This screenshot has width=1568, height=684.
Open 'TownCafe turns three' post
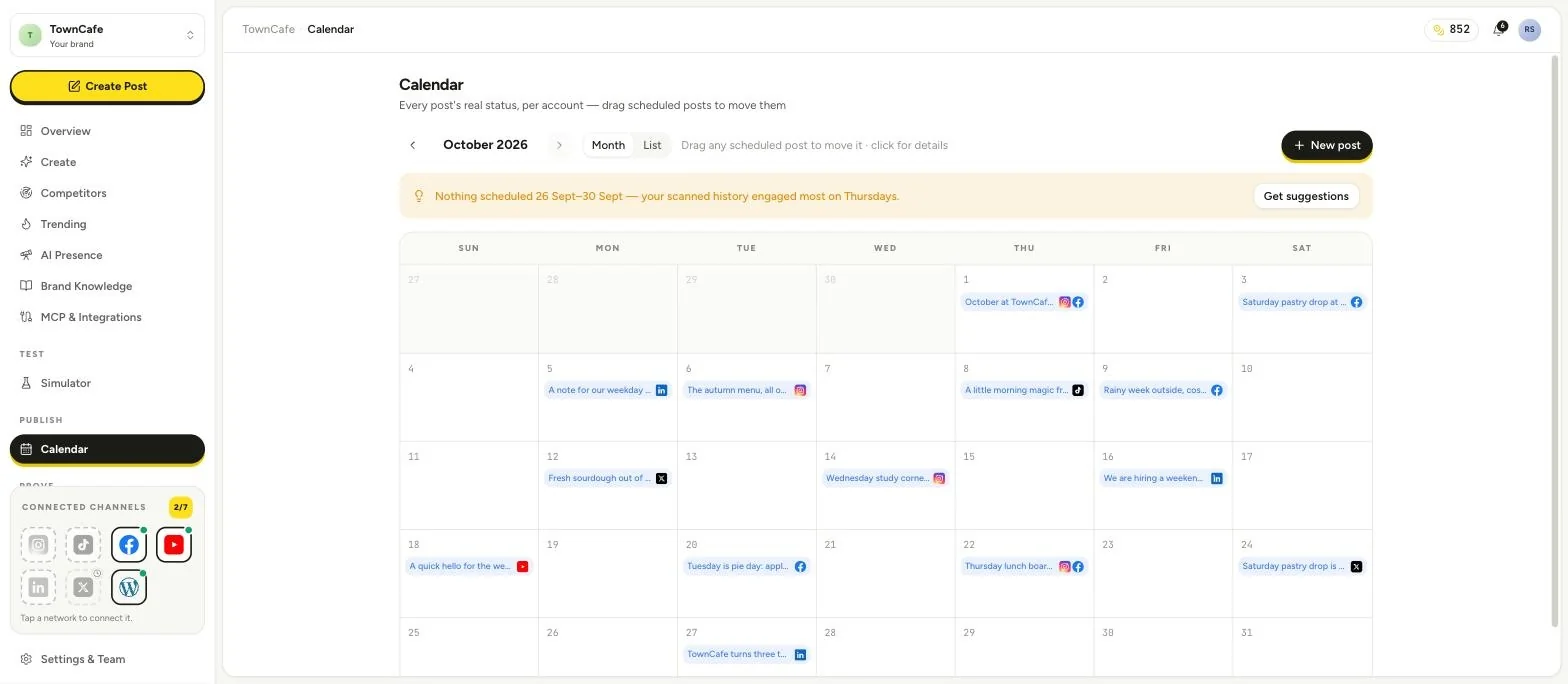pyautogui.click(x=746, y=654)
